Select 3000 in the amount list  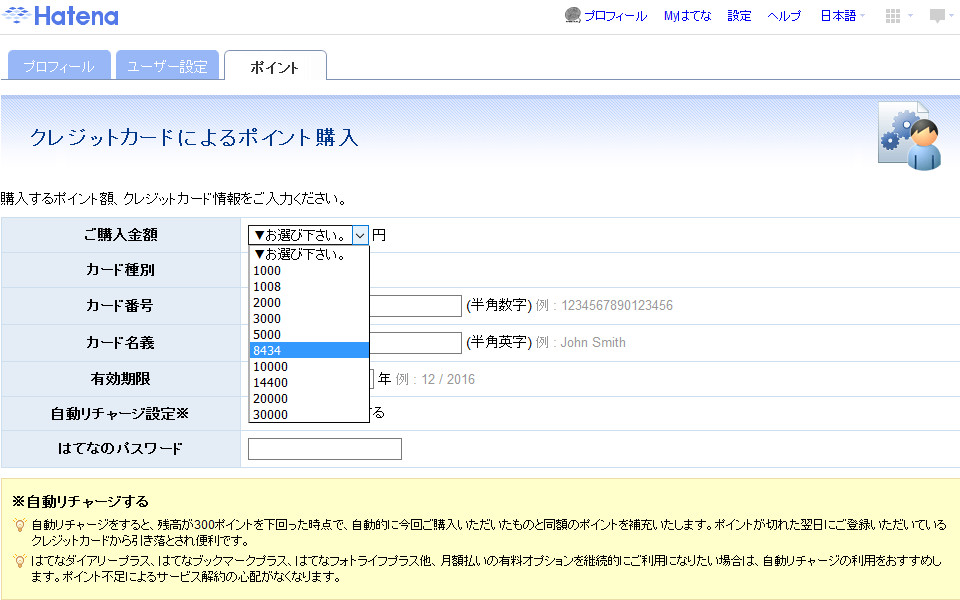(x=309, y=318)
